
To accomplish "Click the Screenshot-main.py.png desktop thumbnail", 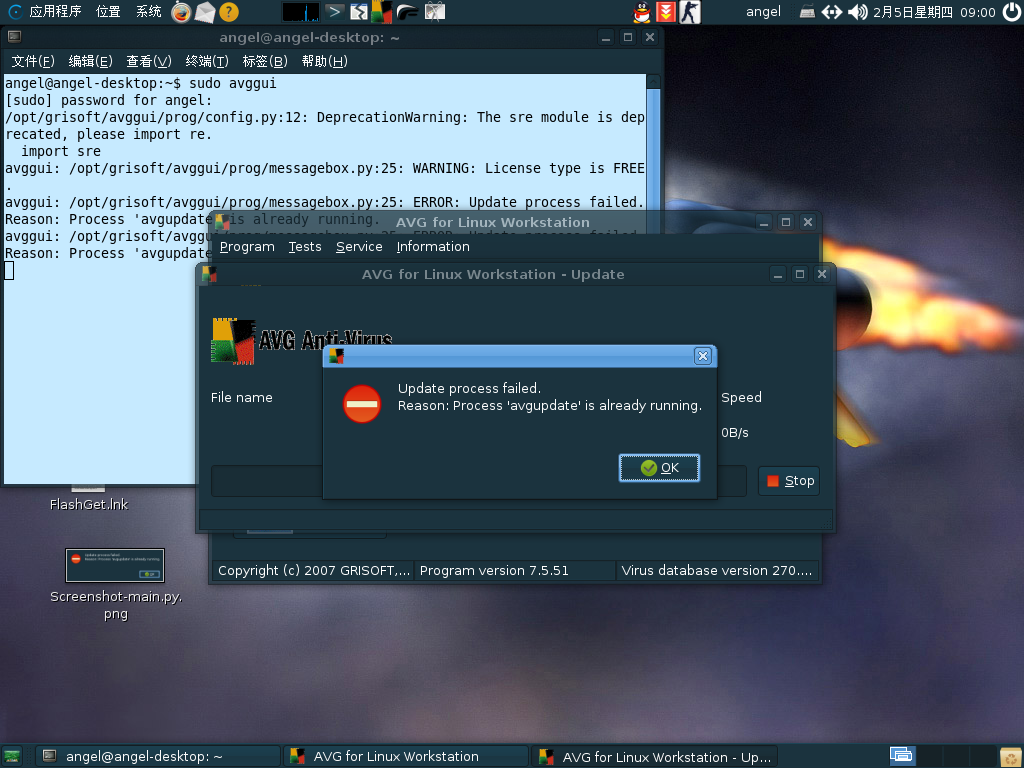I will 115,565.
